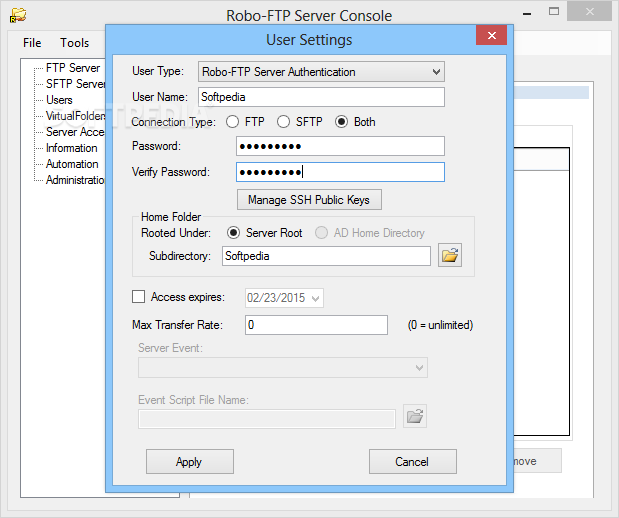Viewport: 619px width, 518px height.
Task: Open the User Type dropdown
Action: [321, 71]
